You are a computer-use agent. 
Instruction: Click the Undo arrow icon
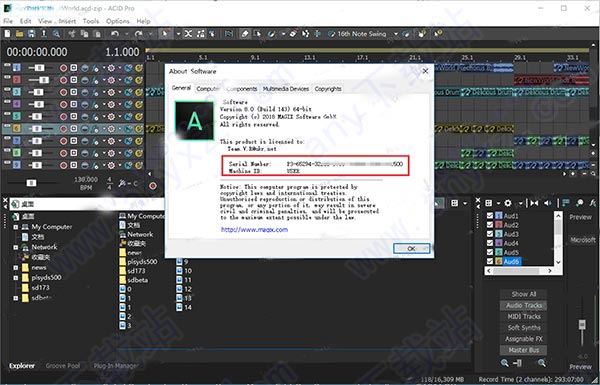pyautogui.click(x=115, y=34)
